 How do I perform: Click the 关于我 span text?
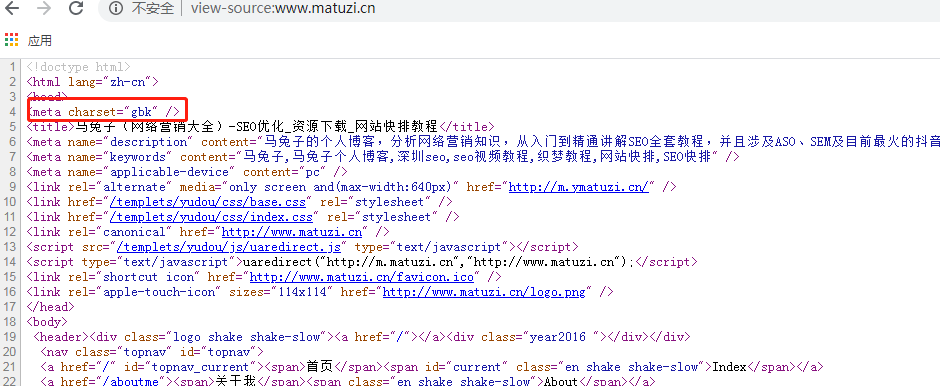[236, 381]
